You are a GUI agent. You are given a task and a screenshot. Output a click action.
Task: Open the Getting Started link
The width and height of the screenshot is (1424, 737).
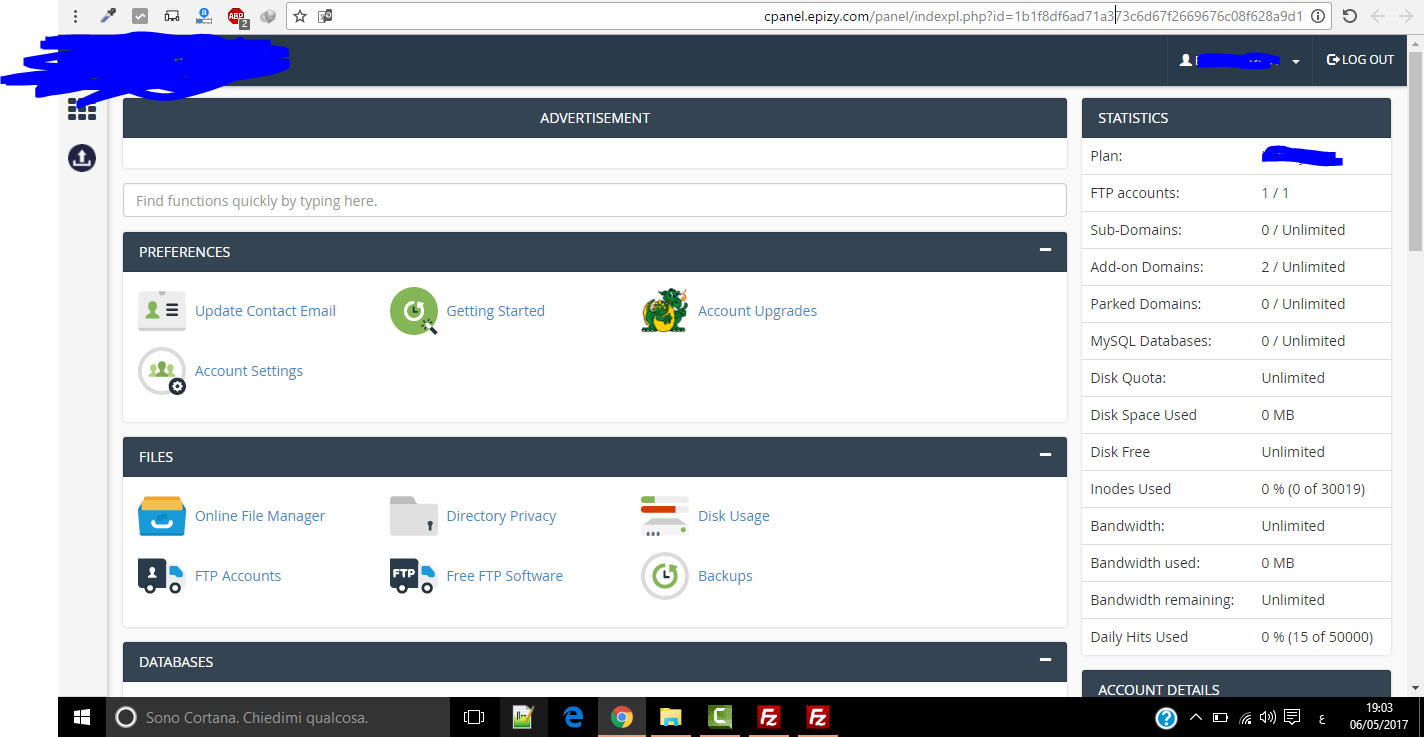[496, 311]
